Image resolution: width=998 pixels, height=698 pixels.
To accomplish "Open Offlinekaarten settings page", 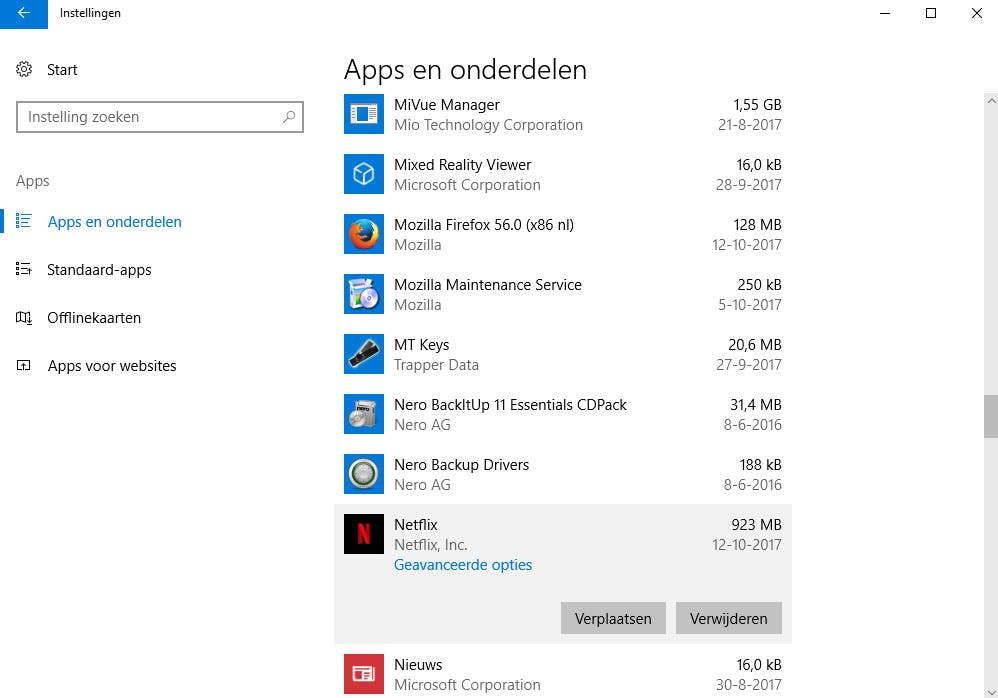I will coord(94,318).
